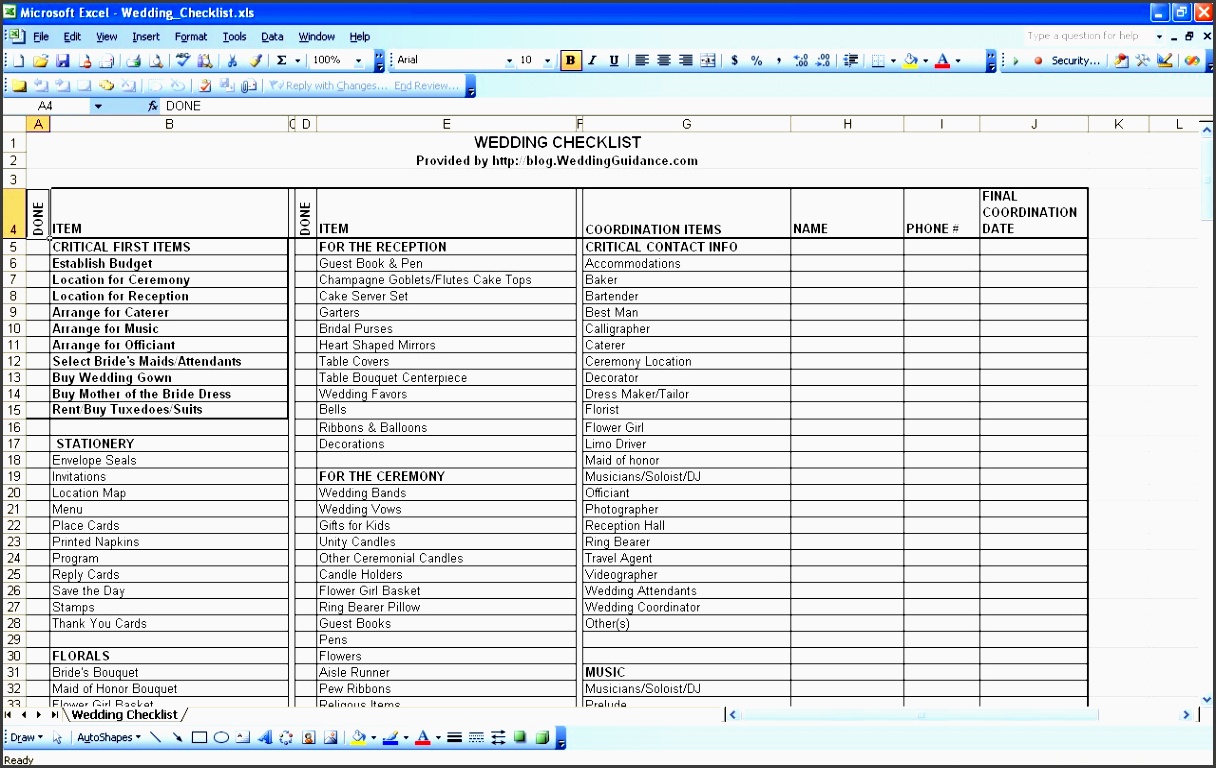Screen dimensions: 1216x768
Task: Toggle Bold formatting off
Action: 570,61
